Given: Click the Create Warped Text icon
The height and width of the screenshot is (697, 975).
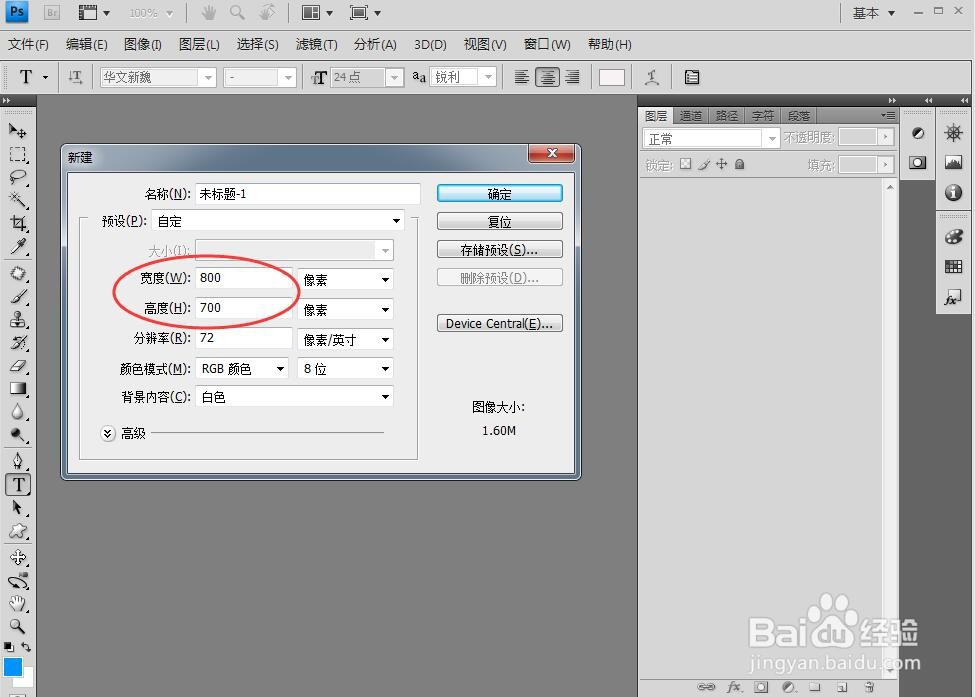Looking at the screenshot, I should tap(652, 77).
